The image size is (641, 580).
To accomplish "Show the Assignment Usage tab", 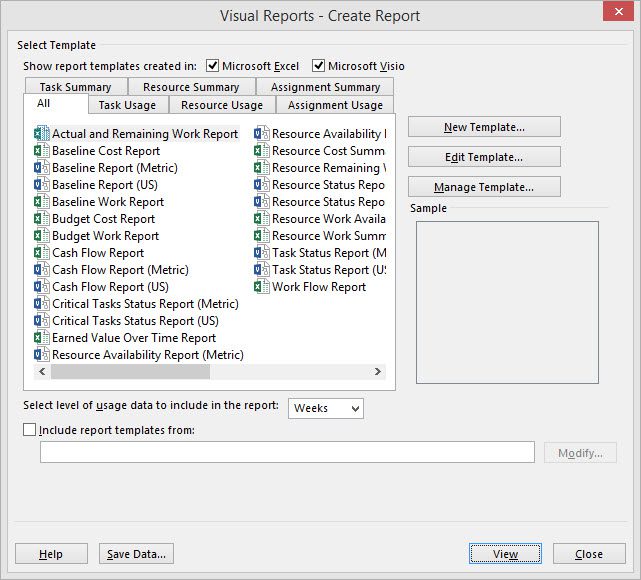I will 335,105.
